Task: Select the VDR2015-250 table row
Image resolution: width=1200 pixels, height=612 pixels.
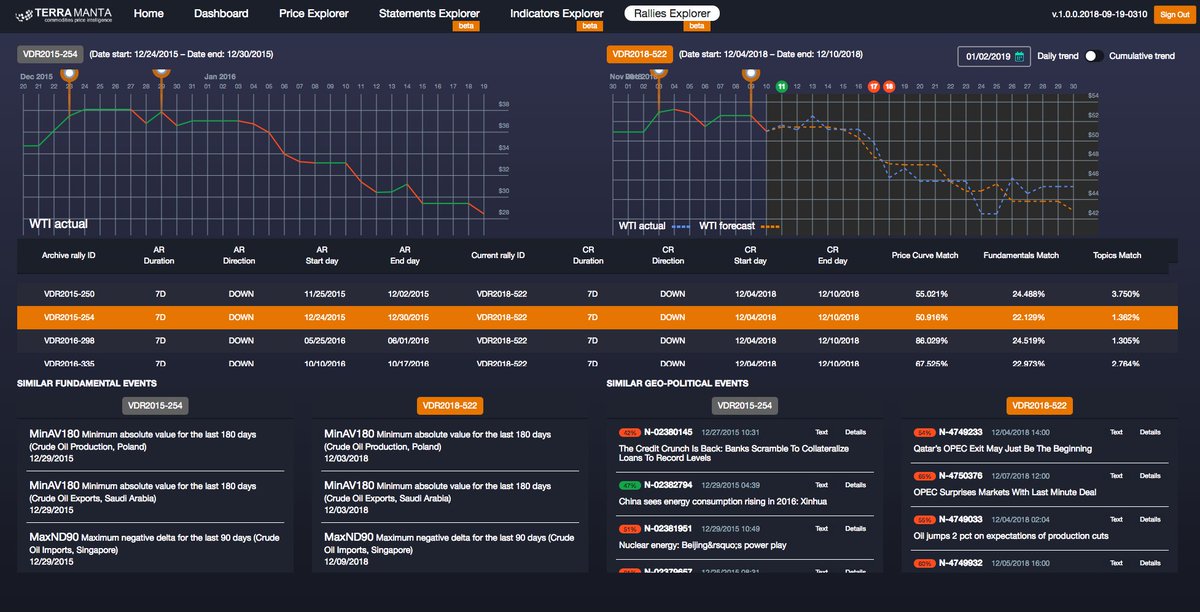Action: tap(597, 294)
